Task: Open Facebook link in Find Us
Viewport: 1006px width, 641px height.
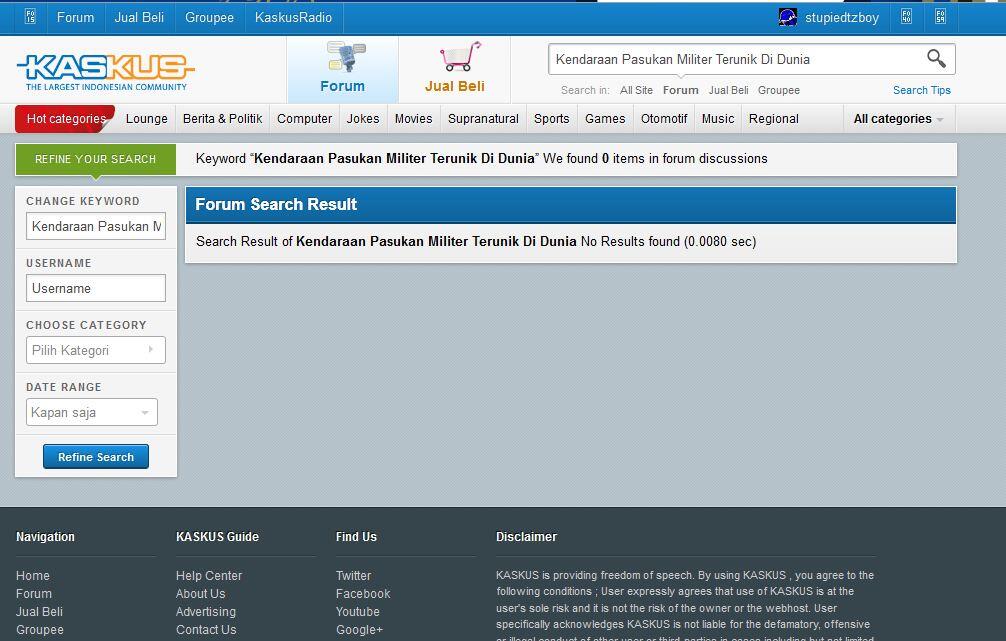Action: (x=363, y=594)
